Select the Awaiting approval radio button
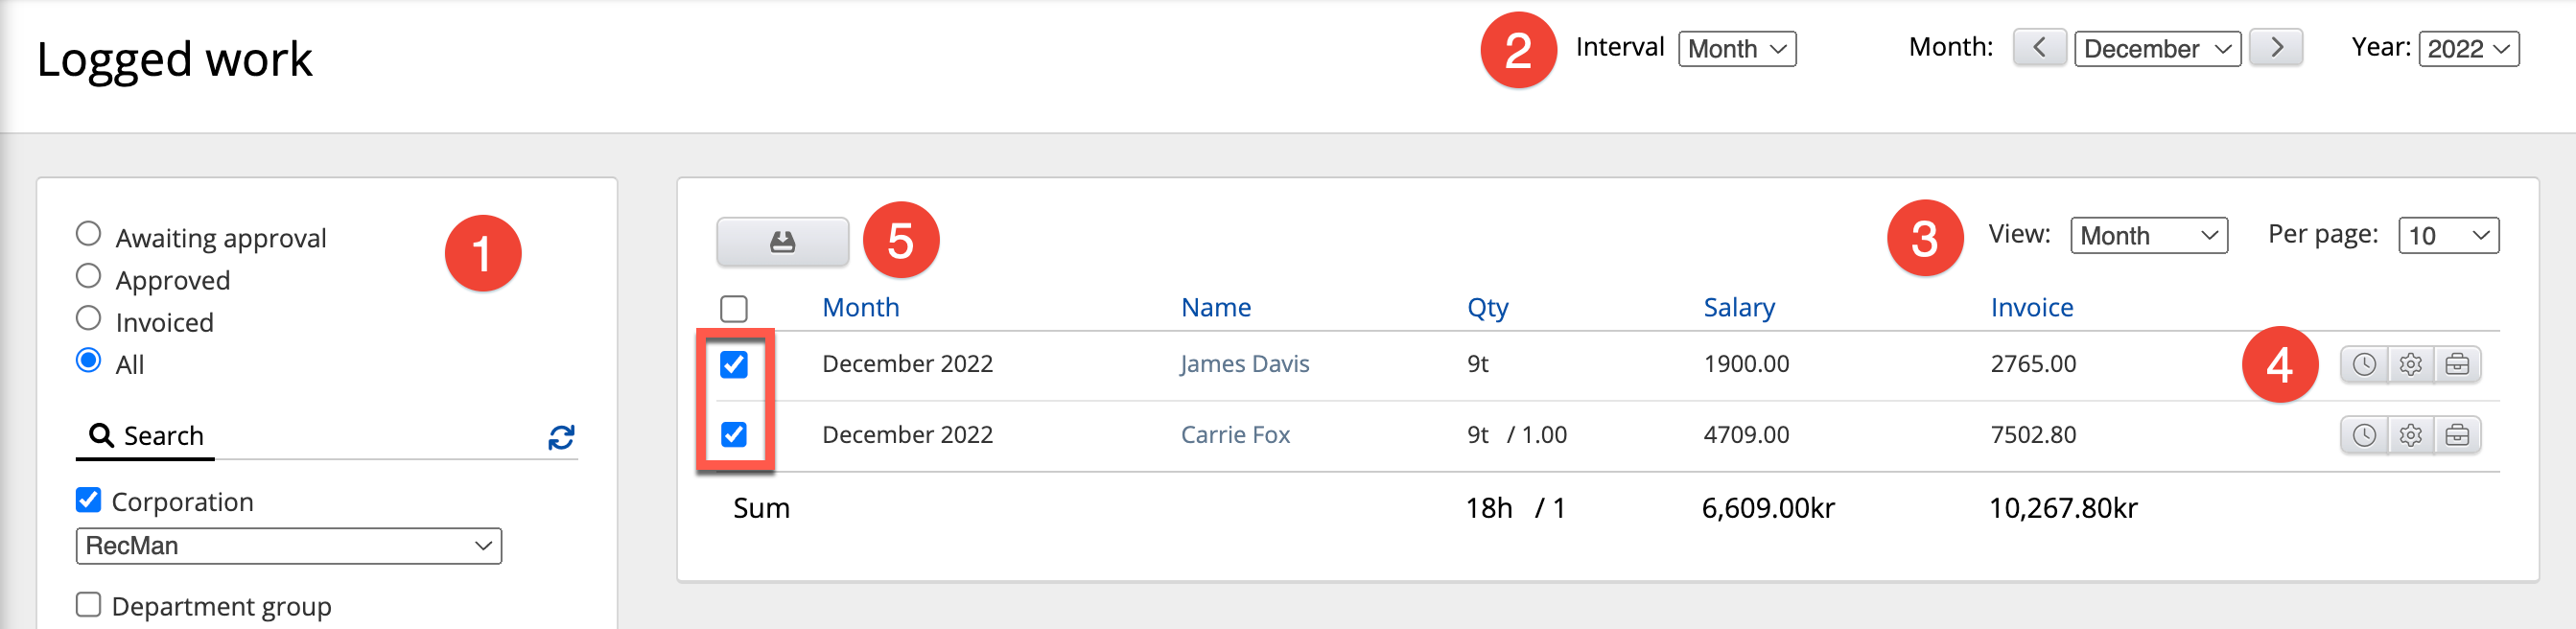2576x629 pixels. pos(89,234)
